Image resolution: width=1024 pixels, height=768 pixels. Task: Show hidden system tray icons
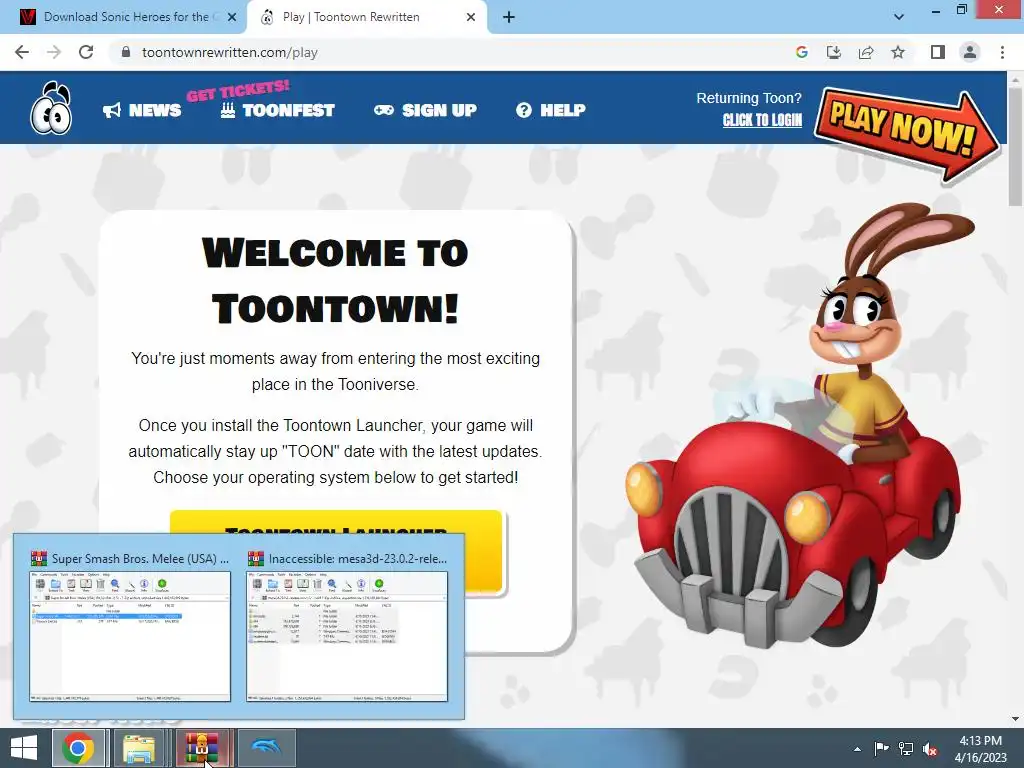pyautogui.click(x=857, y=749)
